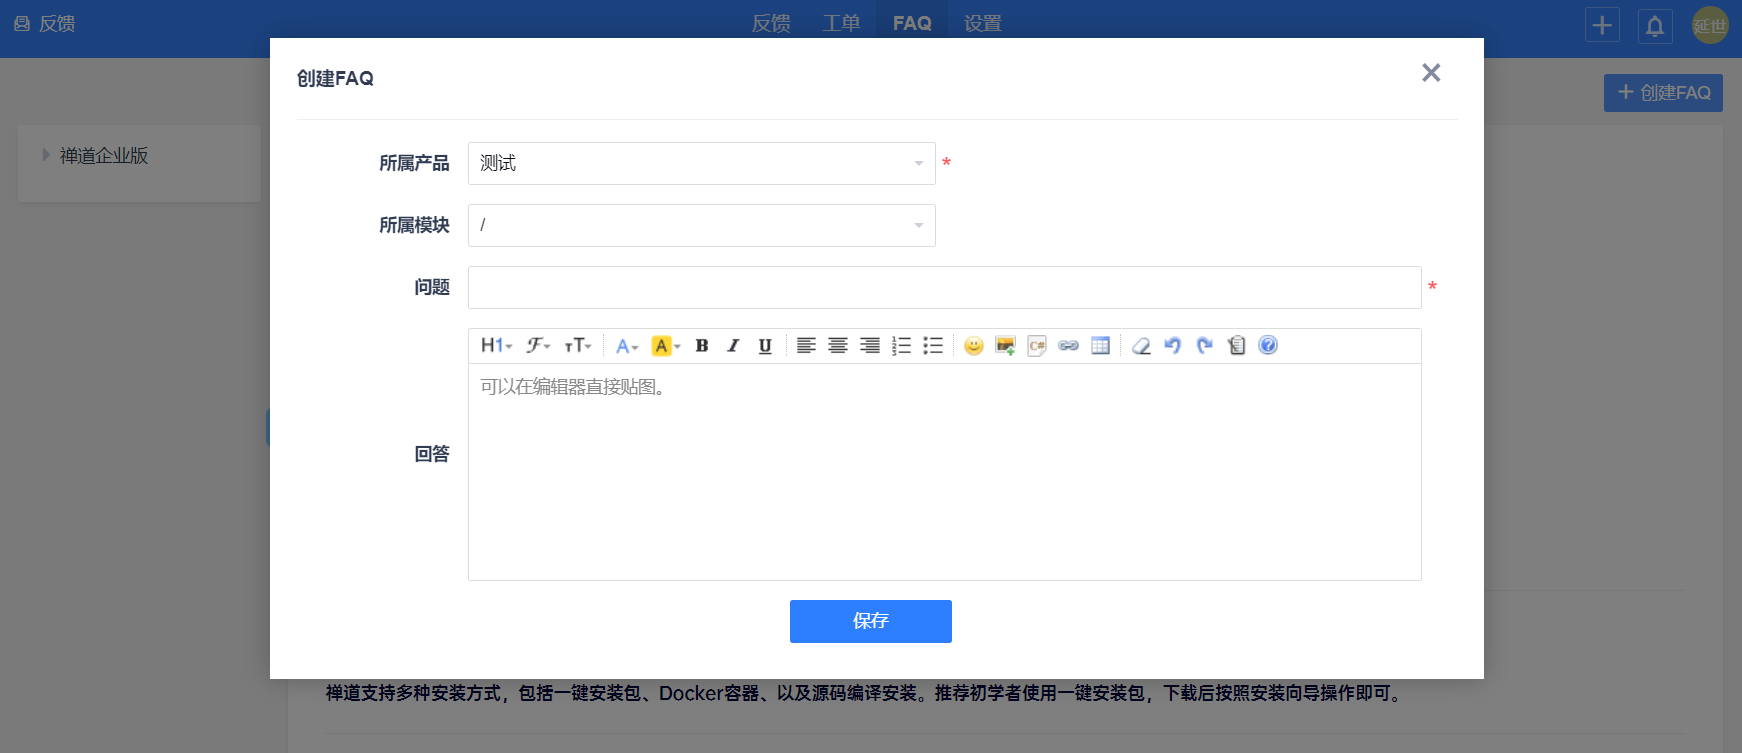Switch to the 反馈 navigation tab
Viewport: 1742px width, 753px height.
tap(771, 23)
